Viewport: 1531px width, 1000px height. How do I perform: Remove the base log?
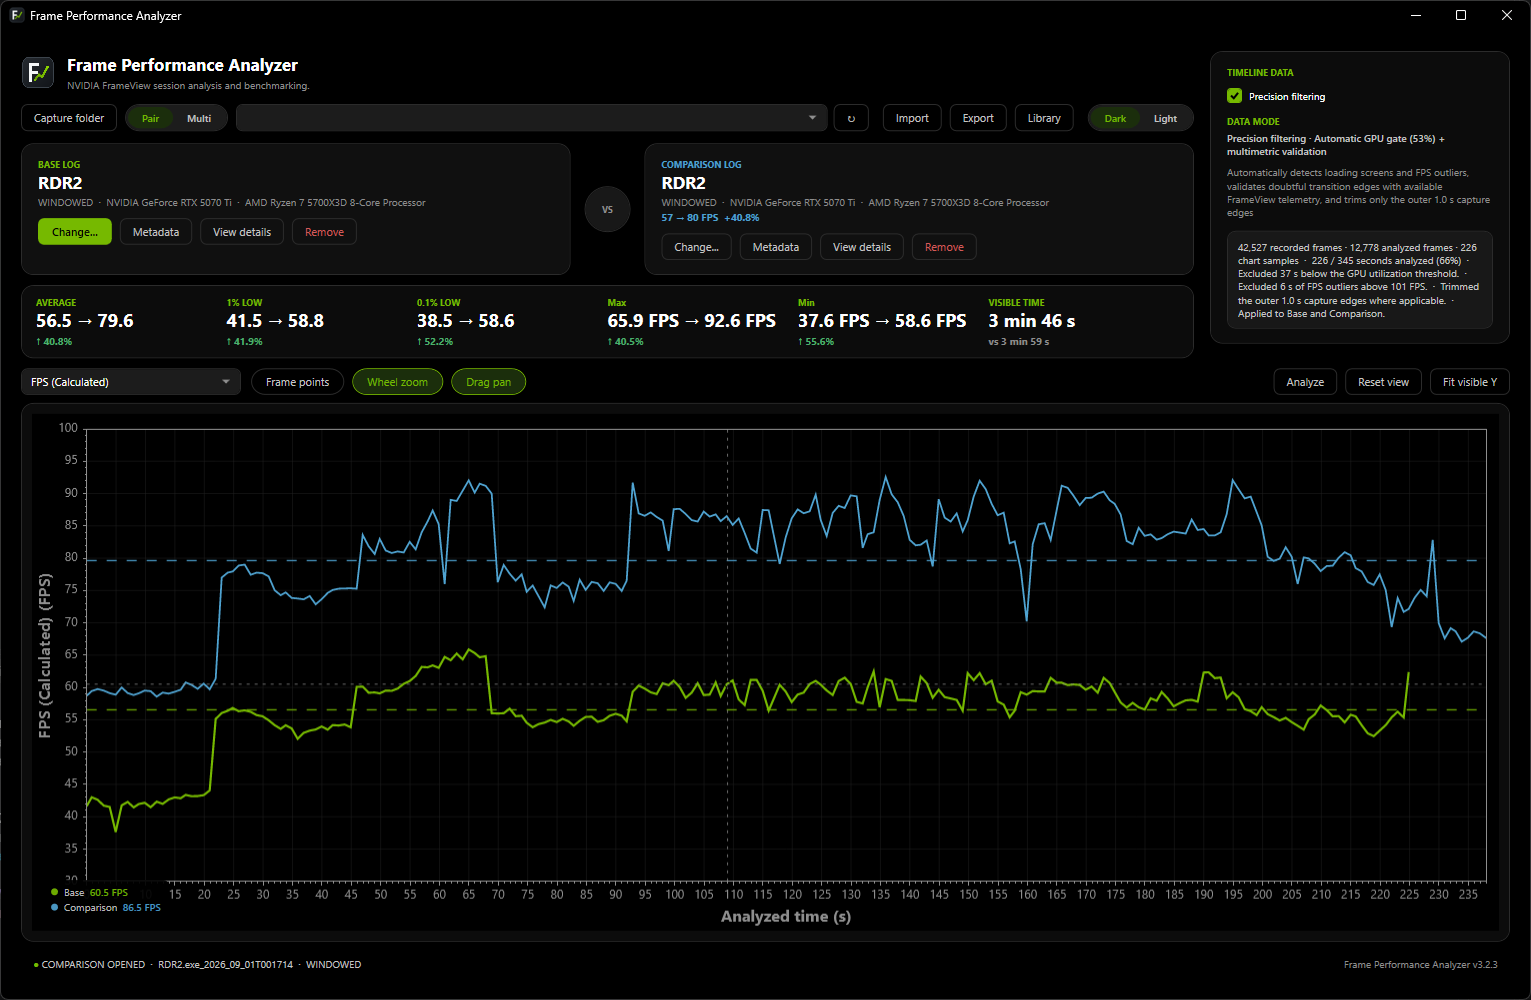point(324,232)
